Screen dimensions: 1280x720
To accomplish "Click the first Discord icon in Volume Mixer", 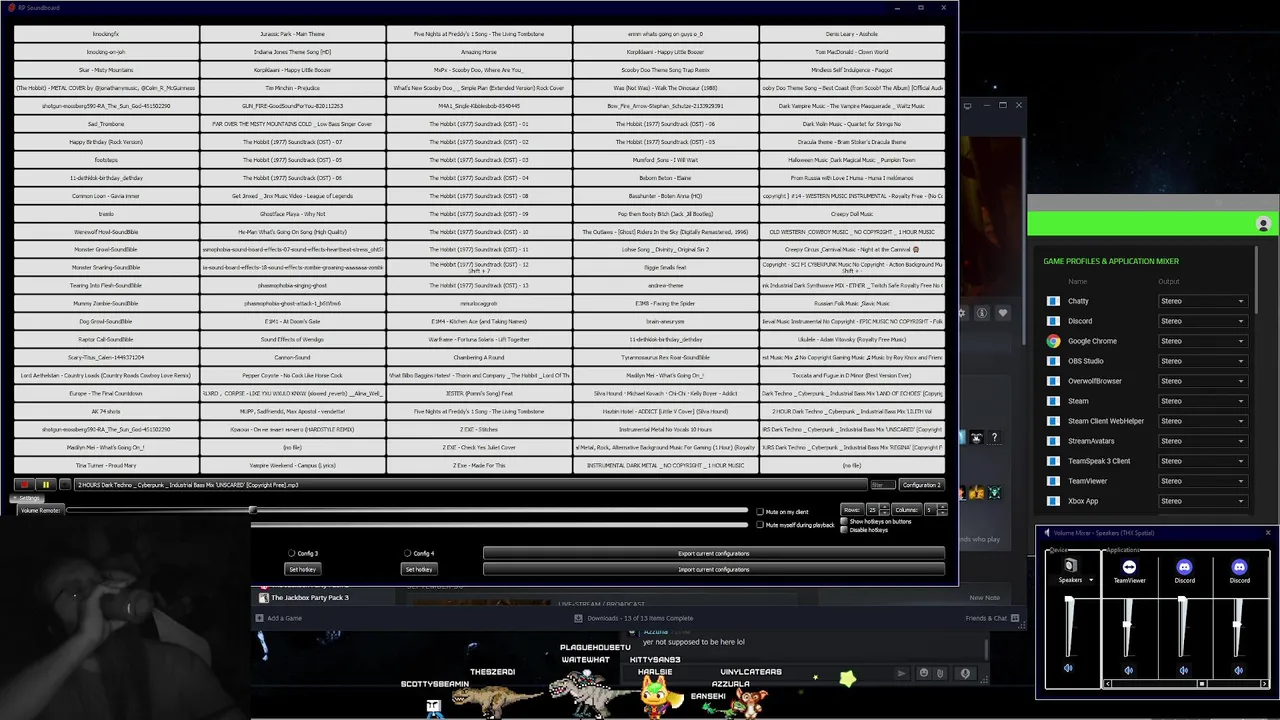I will pyautogui.click(x=1184, y=567).
